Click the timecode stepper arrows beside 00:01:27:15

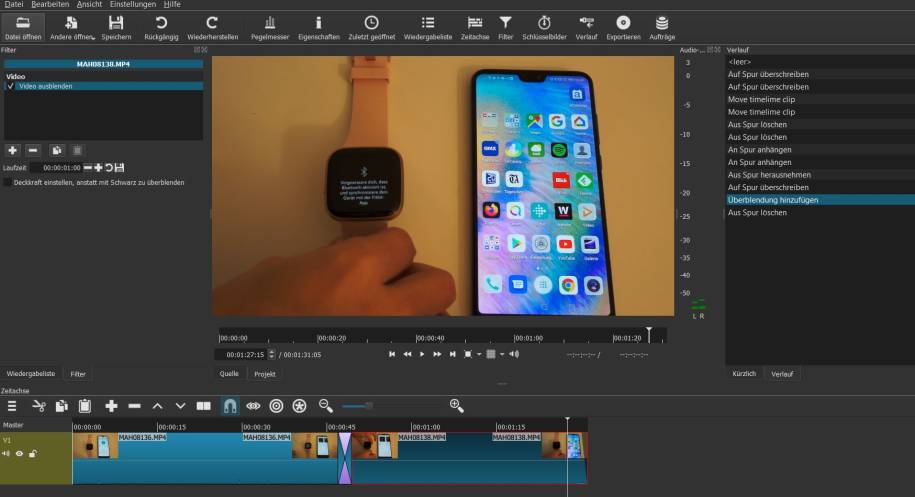271,354
